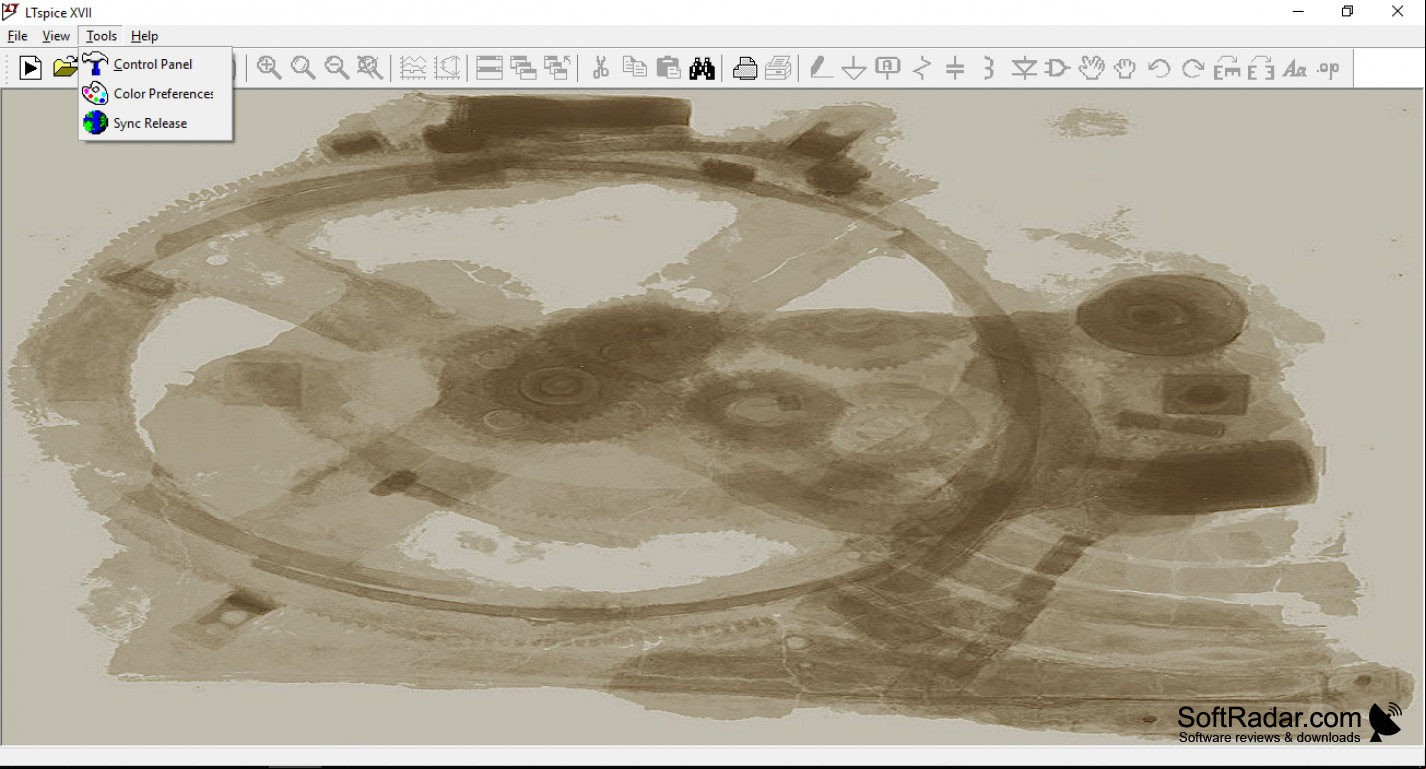This screenshot has height=769, width=1426.
Task: Click the Redo arrow icon
Action: (x=1193, y=68)
